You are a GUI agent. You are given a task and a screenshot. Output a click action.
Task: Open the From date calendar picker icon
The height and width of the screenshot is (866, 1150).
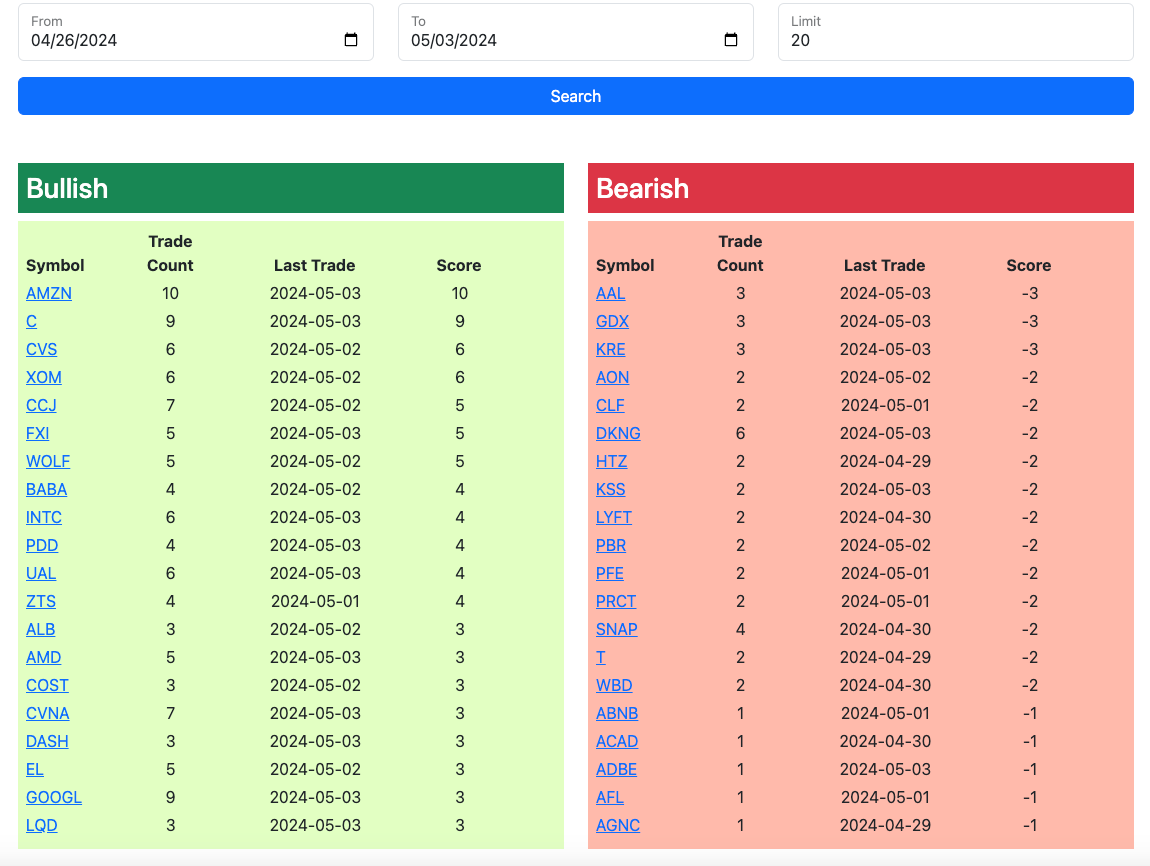[x=351, y=40]
